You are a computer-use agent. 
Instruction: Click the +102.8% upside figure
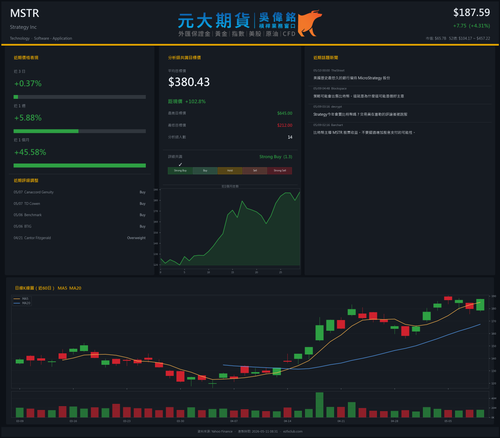[x=195, y=101]
